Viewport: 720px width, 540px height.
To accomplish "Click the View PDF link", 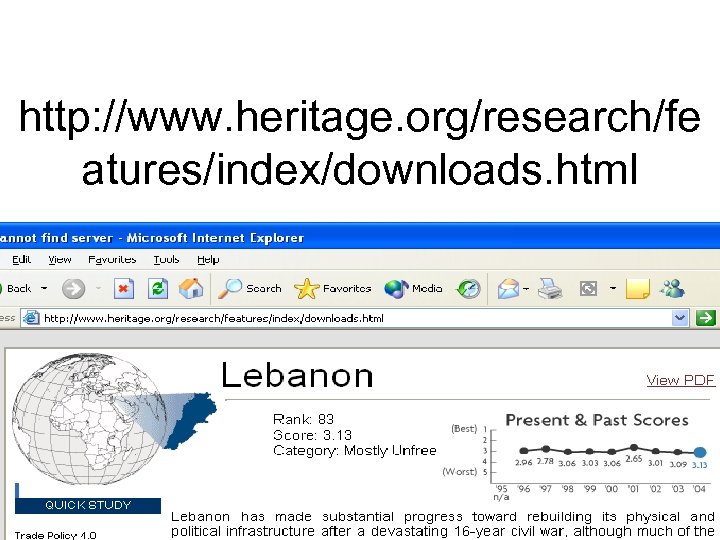I will 681,380.
